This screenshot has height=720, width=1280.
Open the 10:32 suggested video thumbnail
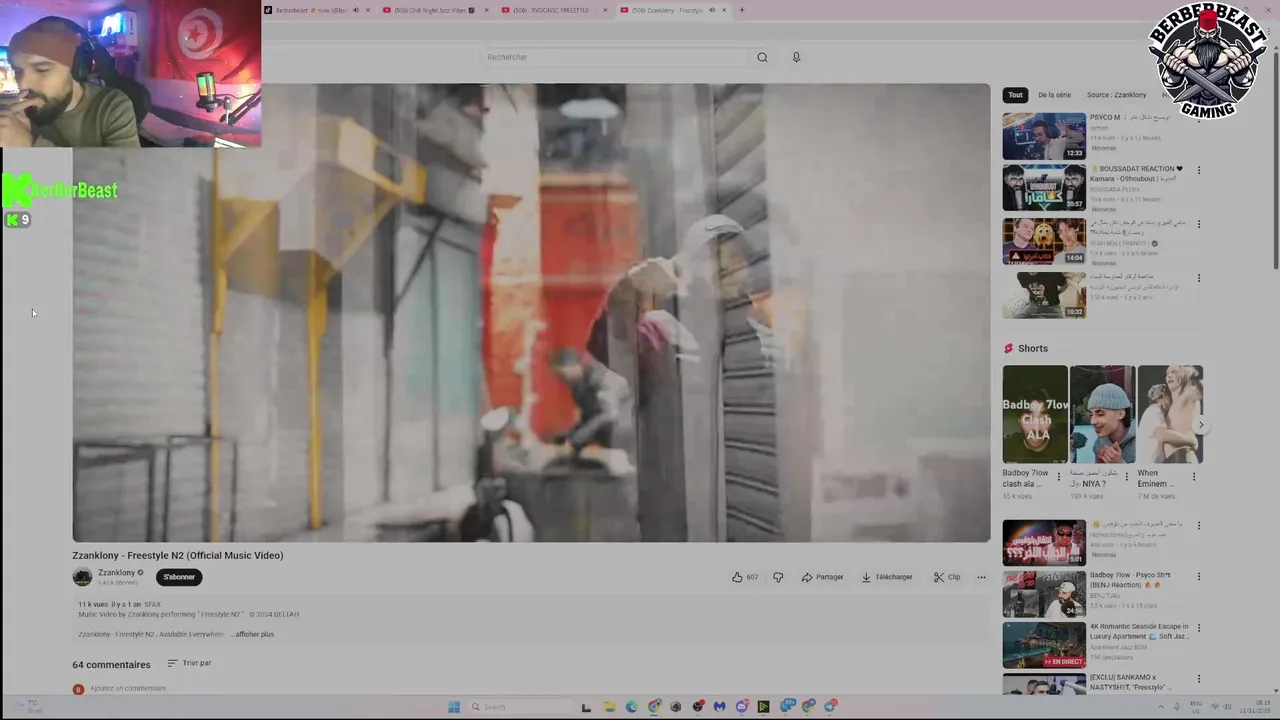pos(1044,295)
